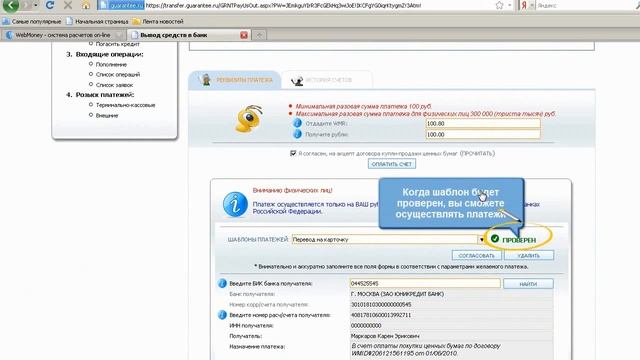Click the green "ПРОВЕРЕН" status checkmark
The width and height of the screenshot is (640, 360).
click(495, 239)
